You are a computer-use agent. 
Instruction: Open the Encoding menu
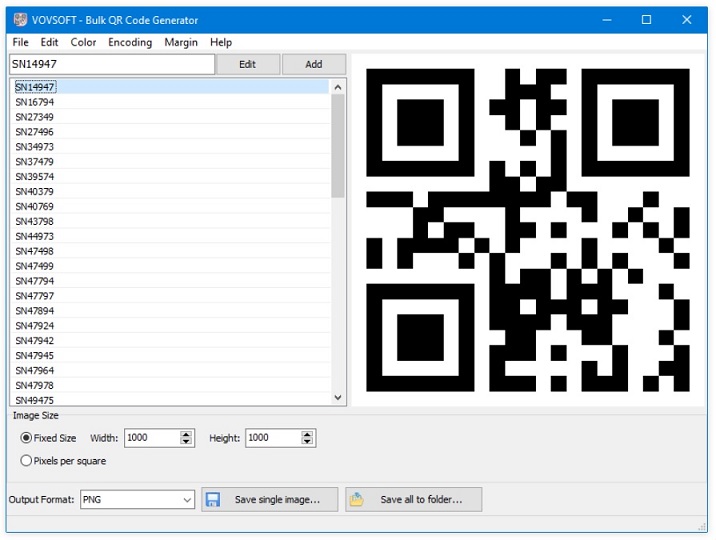click(x=130, y=42)
